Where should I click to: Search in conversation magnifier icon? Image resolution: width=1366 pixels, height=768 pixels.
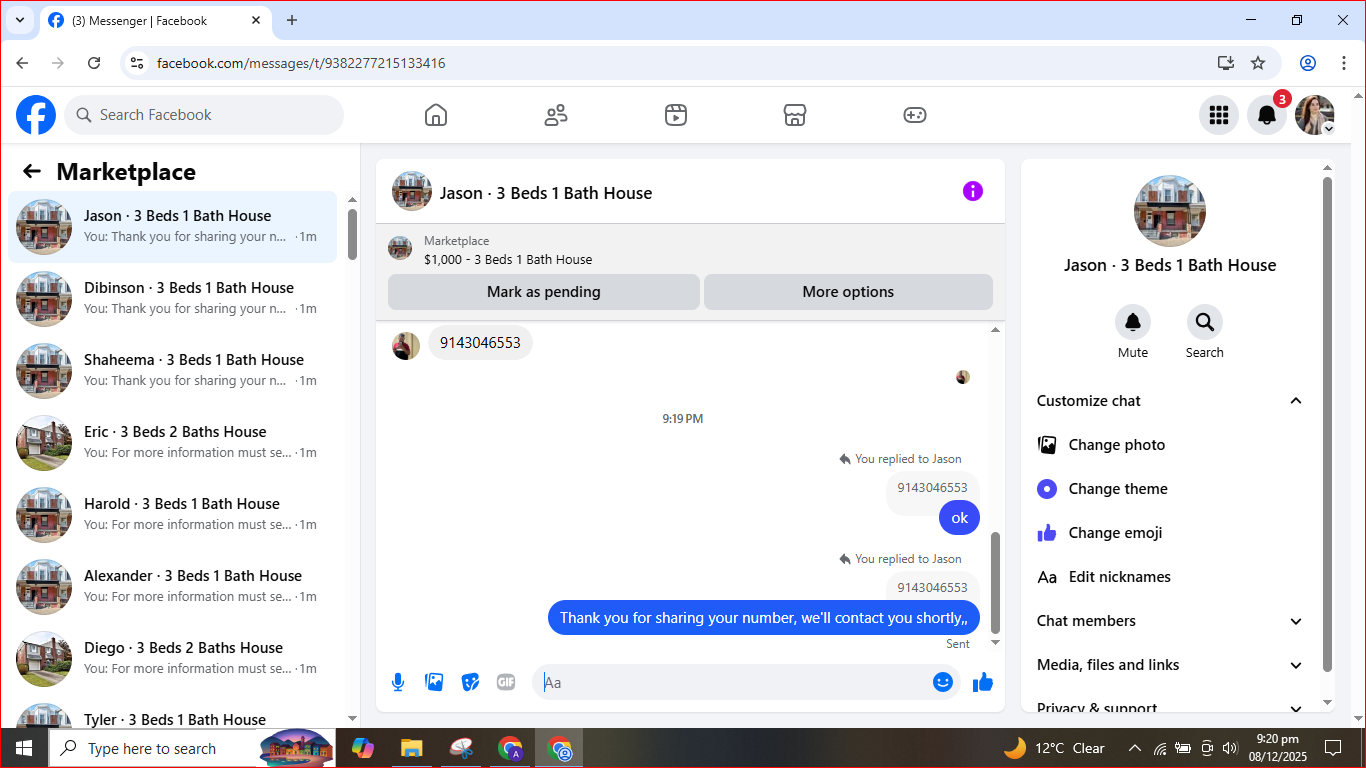pos(1205,322)
